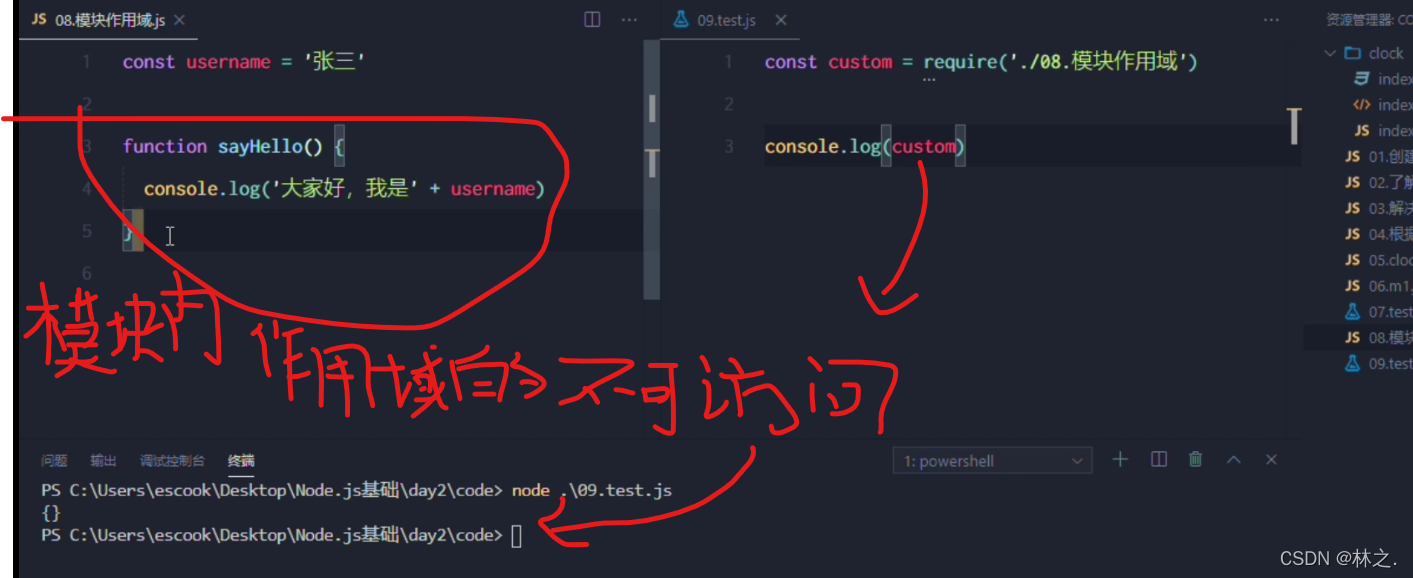Click the left editor vertical scrollbar
The height and width of the screenshot is (578, 1413).
tap(653, 170)
